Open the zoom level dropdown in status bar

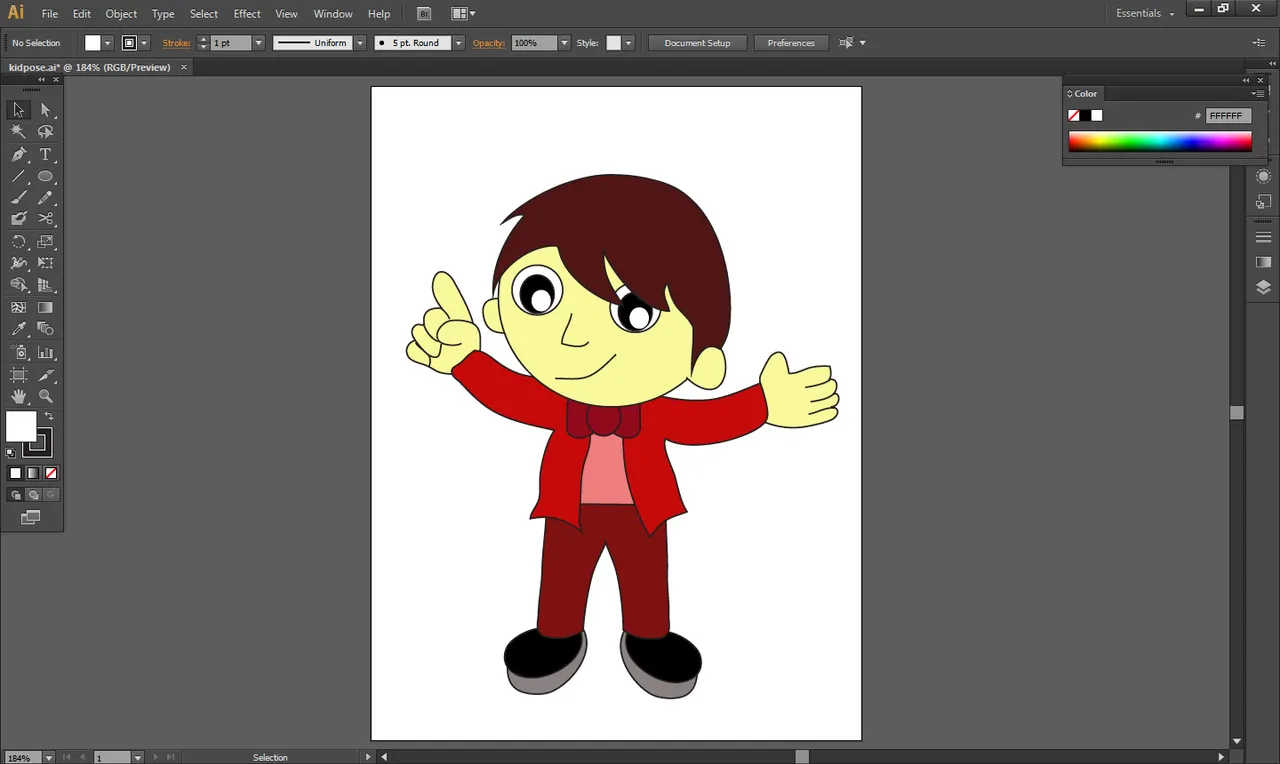tap(48, 757)
